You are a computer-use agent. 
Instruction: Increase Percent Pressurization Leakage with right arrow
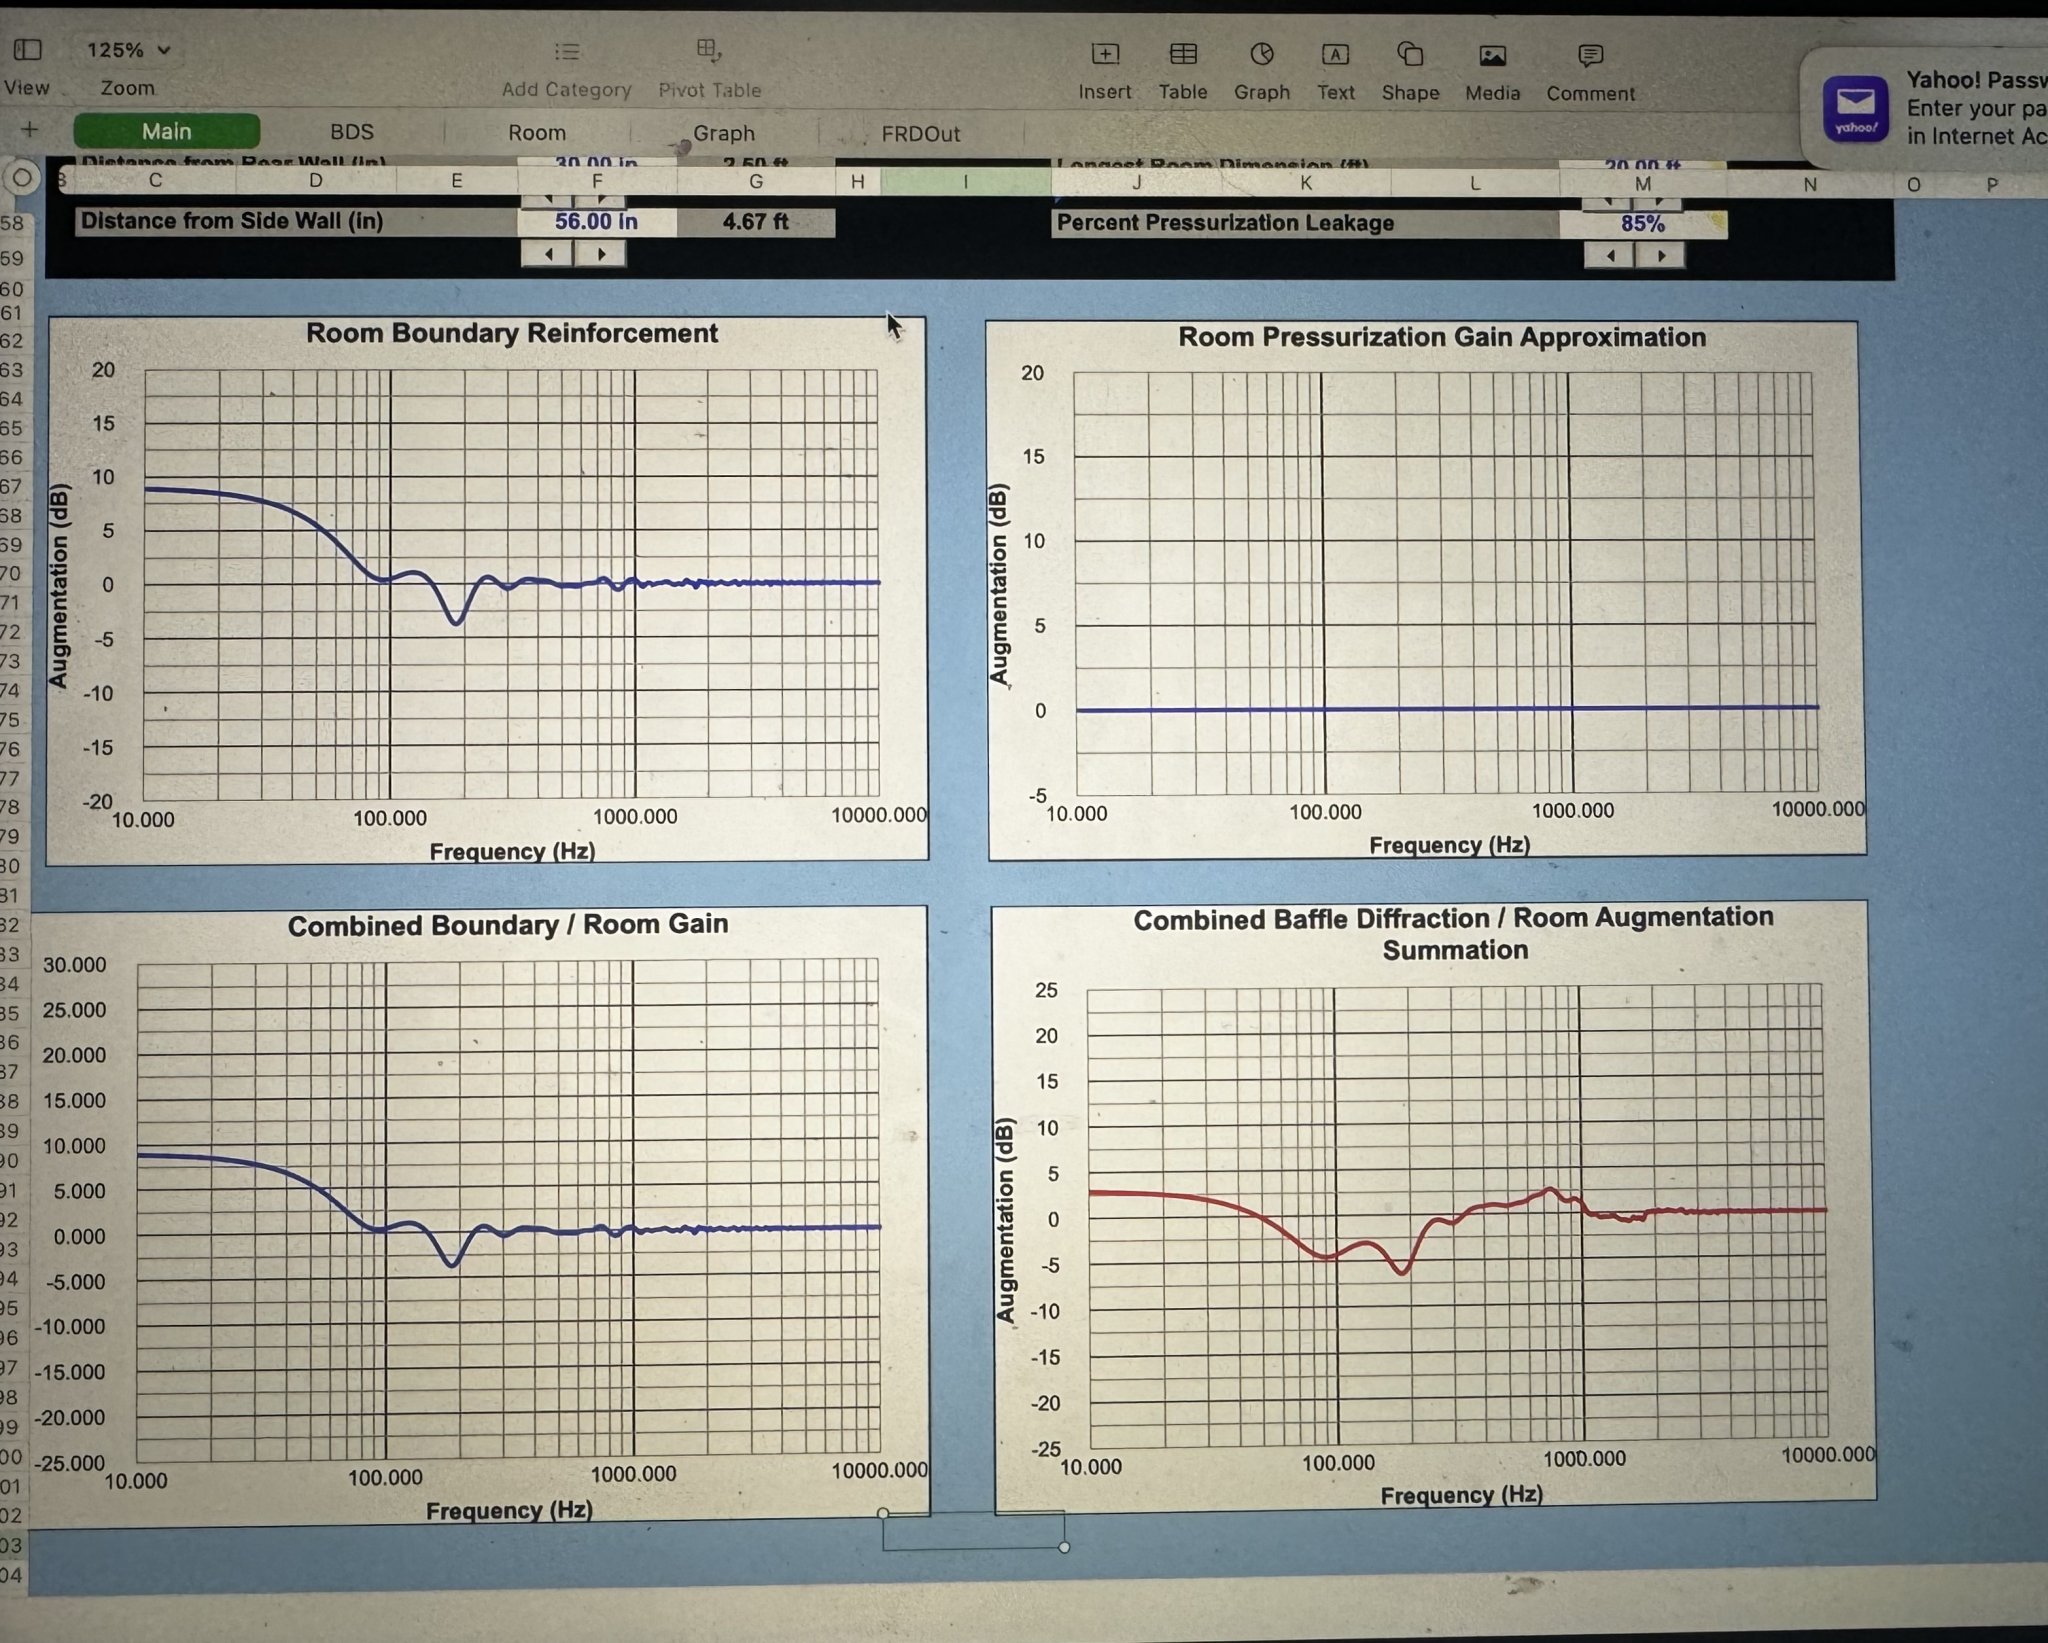[x=1660, y=256]
